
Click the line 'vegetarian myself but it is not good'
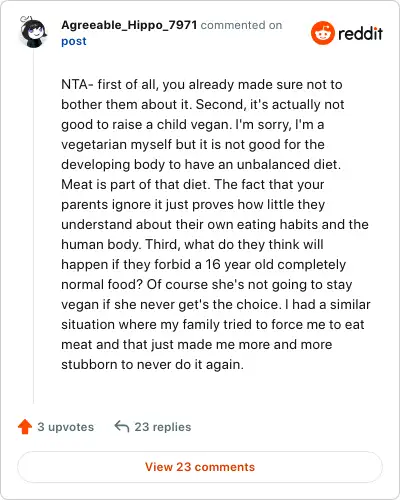pos(193,145)
